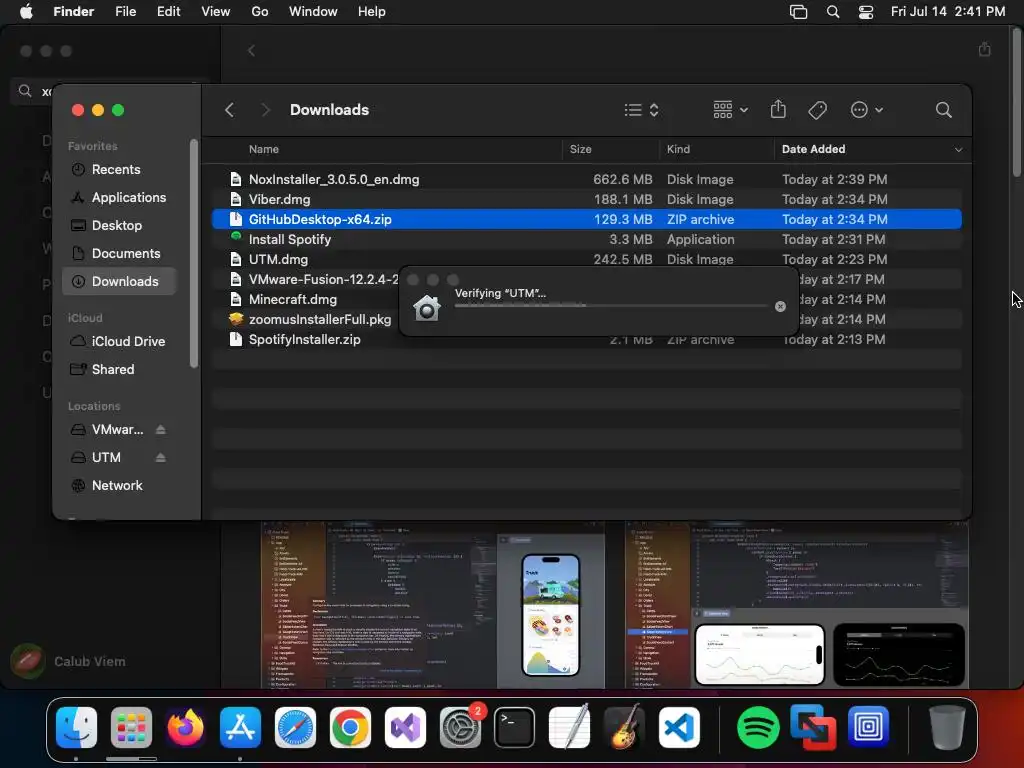Open the Finder menu
Screen dimensions: 1024x768
tap(73, 12)
